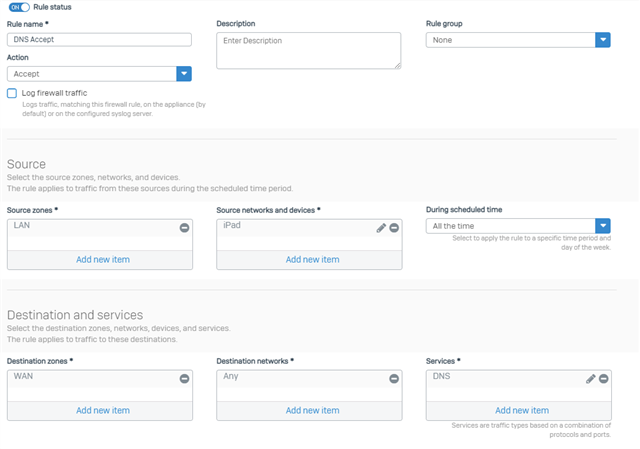The image size is (640, 449).
Task: Remove DNS from Services
Action: click(604, 379)
